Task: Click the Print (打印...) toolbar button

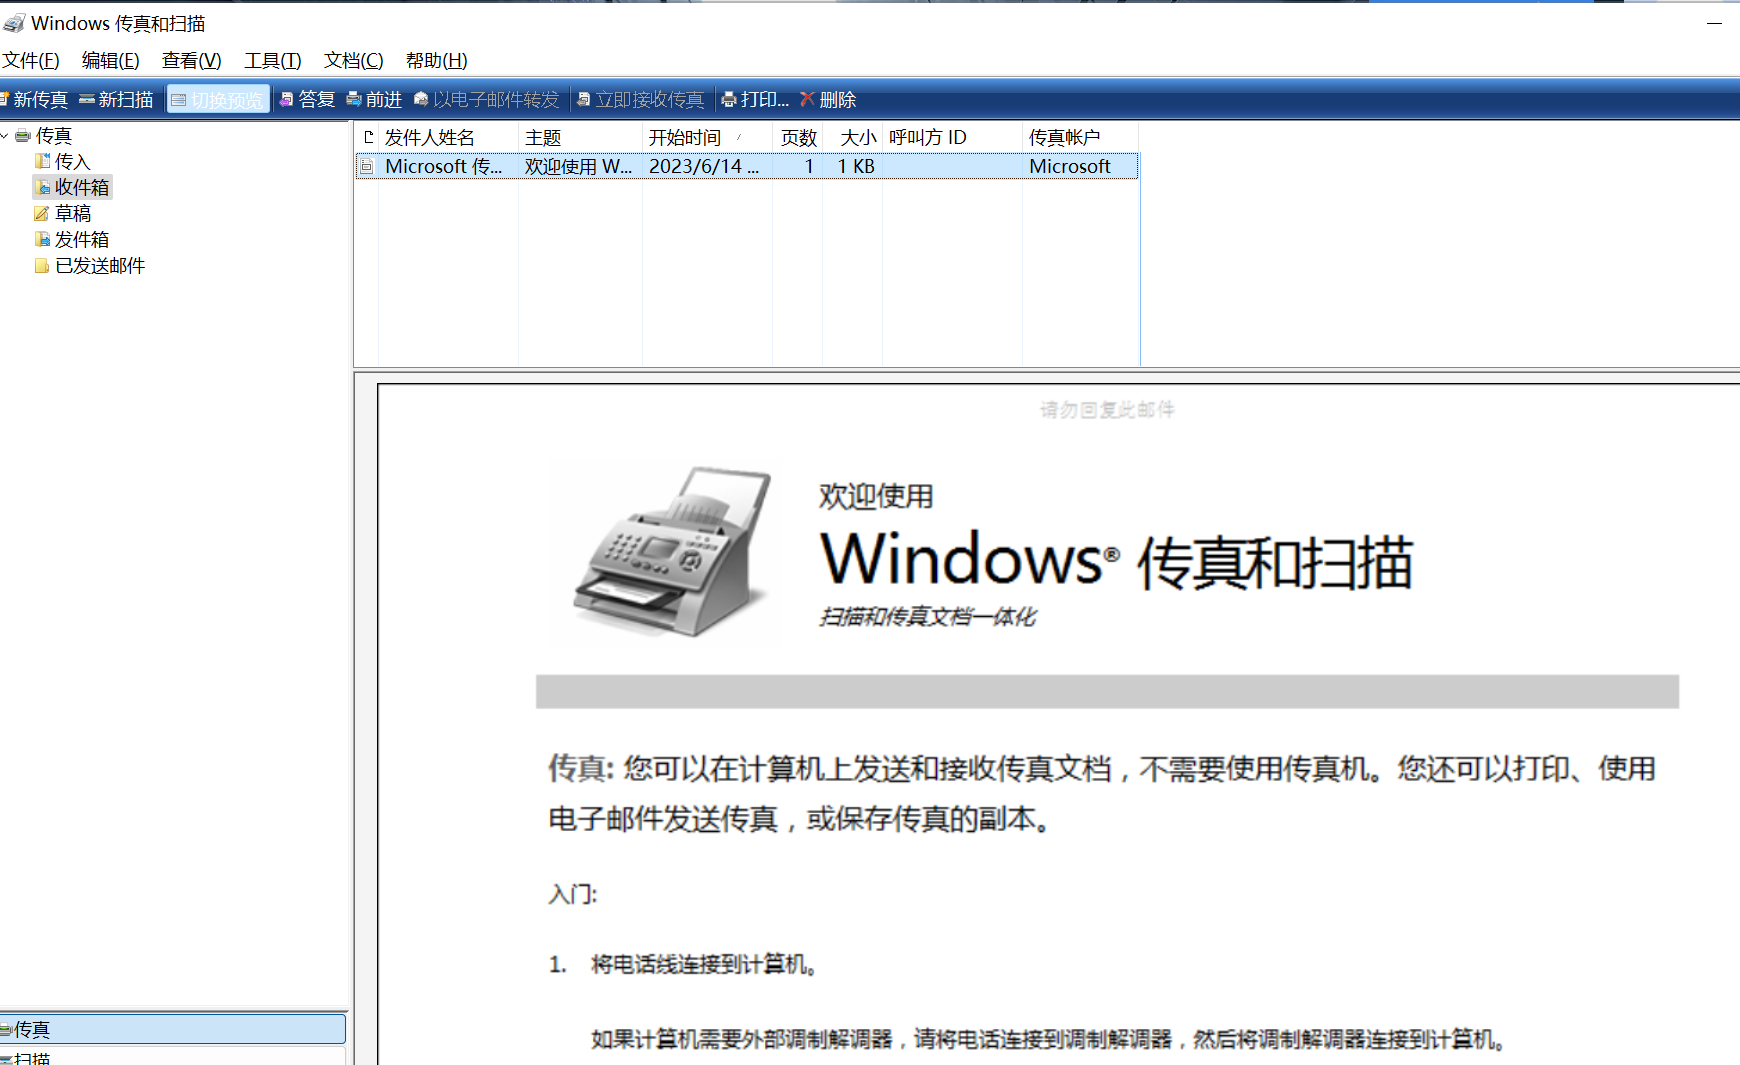Action: (x=755, y=99)
